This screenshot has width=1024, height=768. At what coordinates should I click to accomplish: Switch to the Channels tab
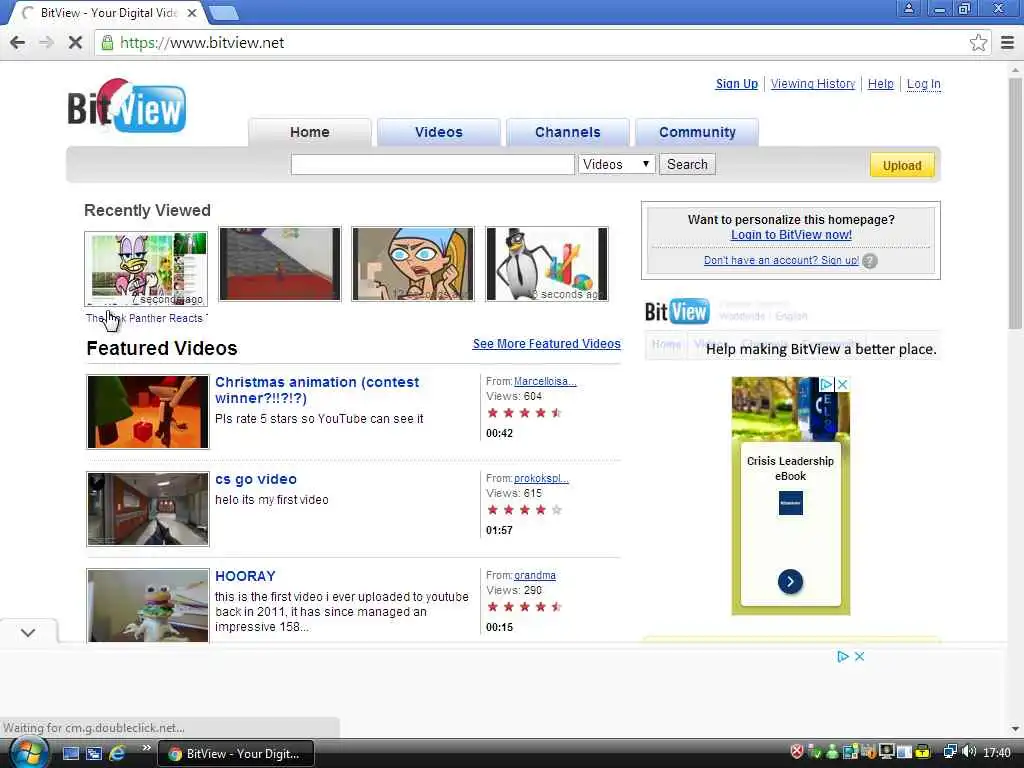coord(568,132)
